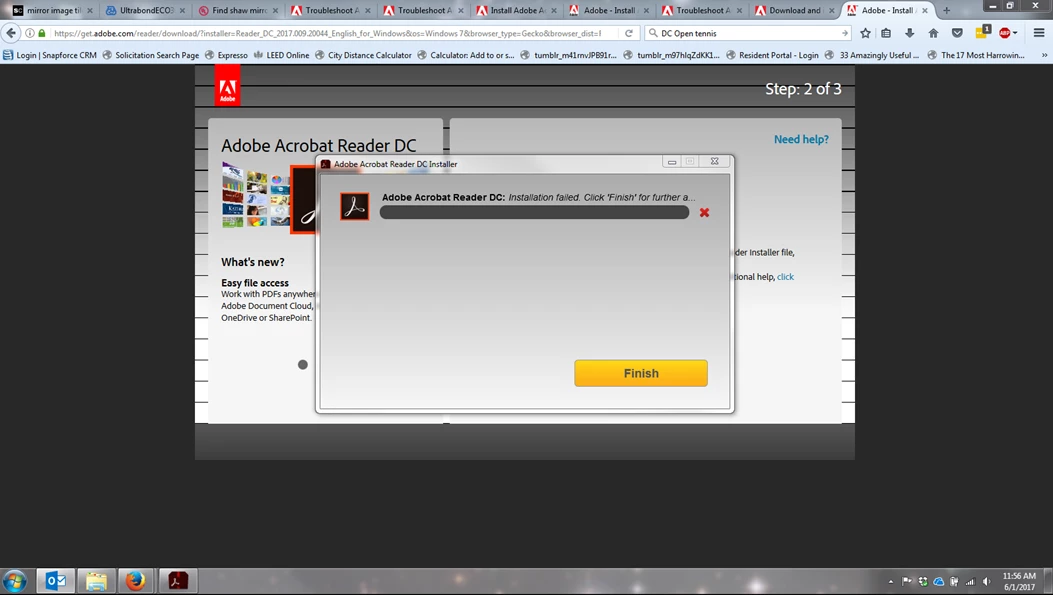
Task: Open the 'LEED Online' bookmark
Action: [x=281, y=55]
